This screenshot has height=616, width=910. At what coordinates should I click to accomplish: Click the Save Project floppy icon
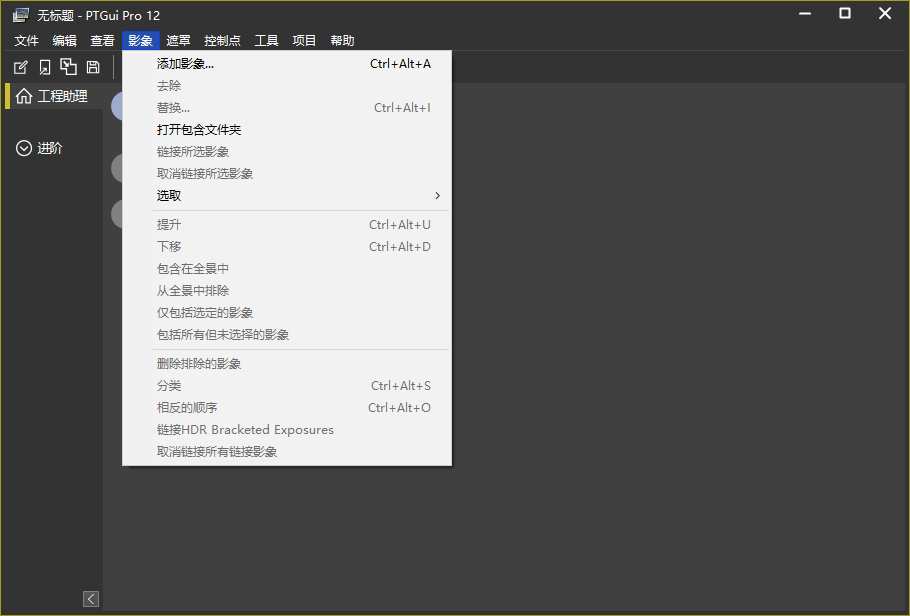(93, 67)
